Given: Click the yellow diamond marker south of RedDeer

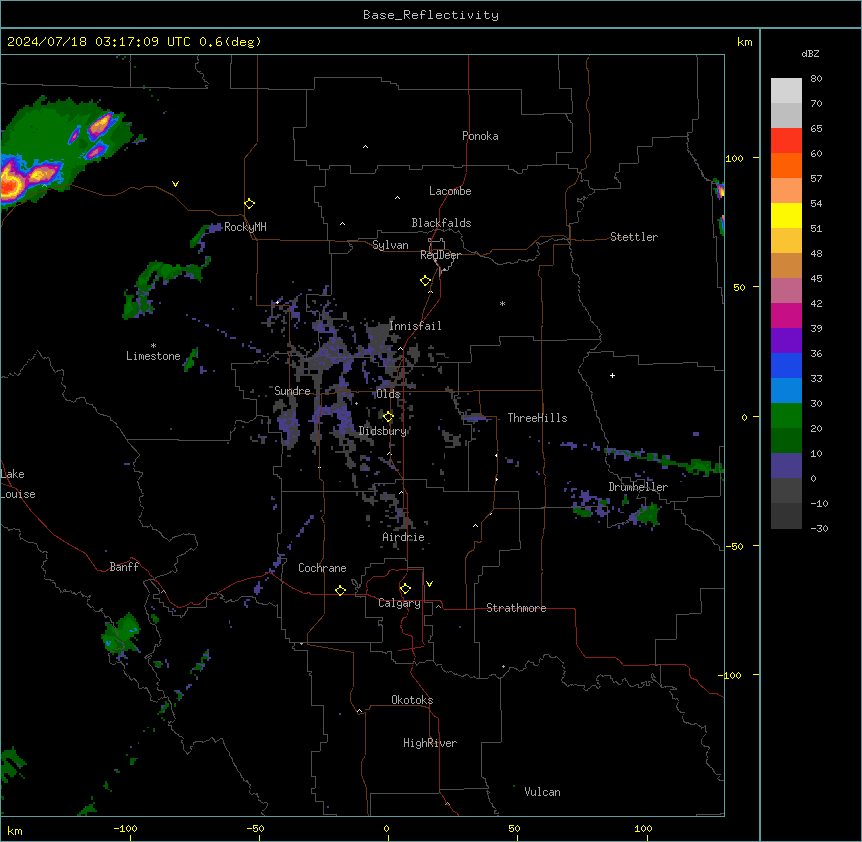Looking at the screenshot, I should 425,281.
